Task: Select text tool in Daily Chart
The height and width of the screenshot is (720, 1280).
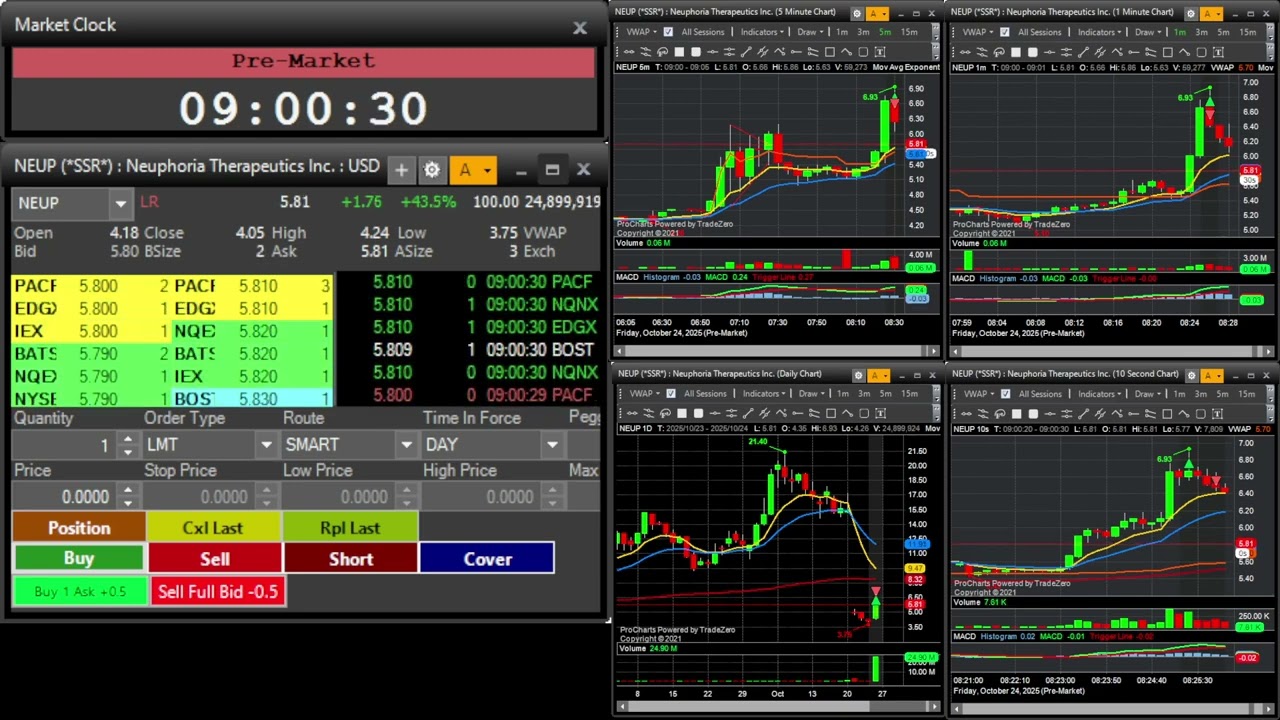Action: click(880, 412)
